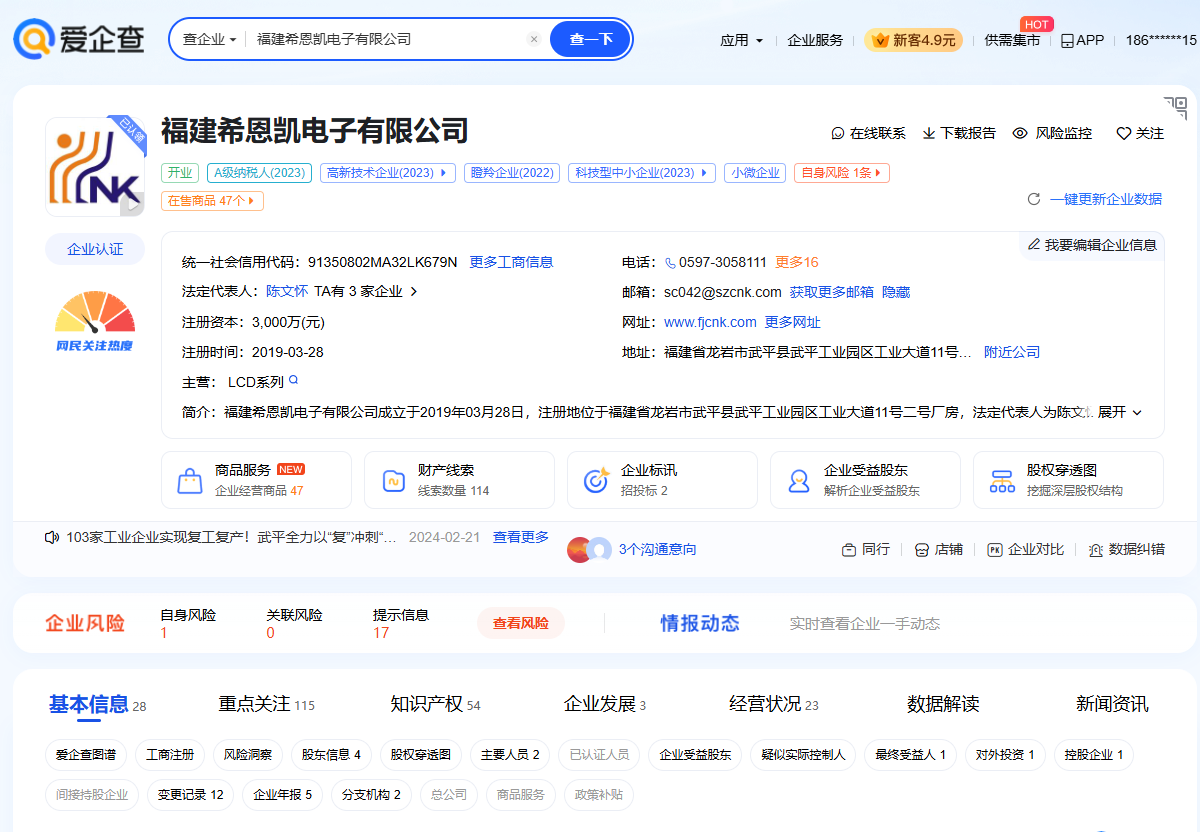The image size is (1200, 832).
Task: Show more phone numbers 更多16
Action: [x=797, y=262]
